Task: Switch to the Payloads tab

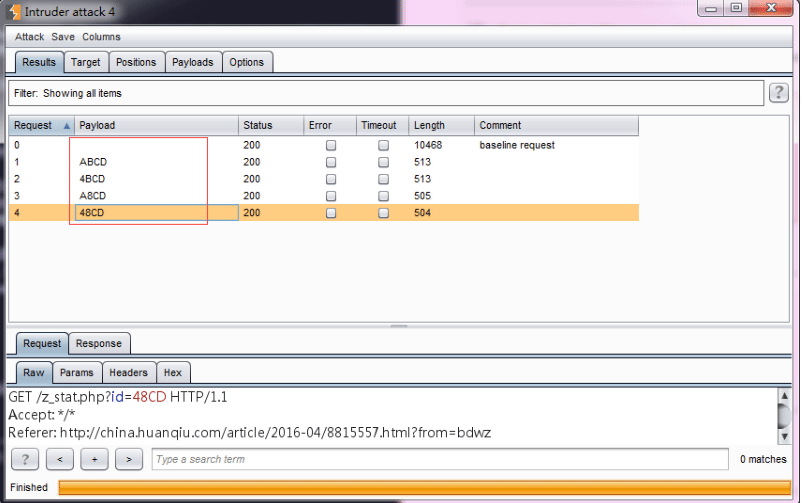Action: click(x=193, y=62)
